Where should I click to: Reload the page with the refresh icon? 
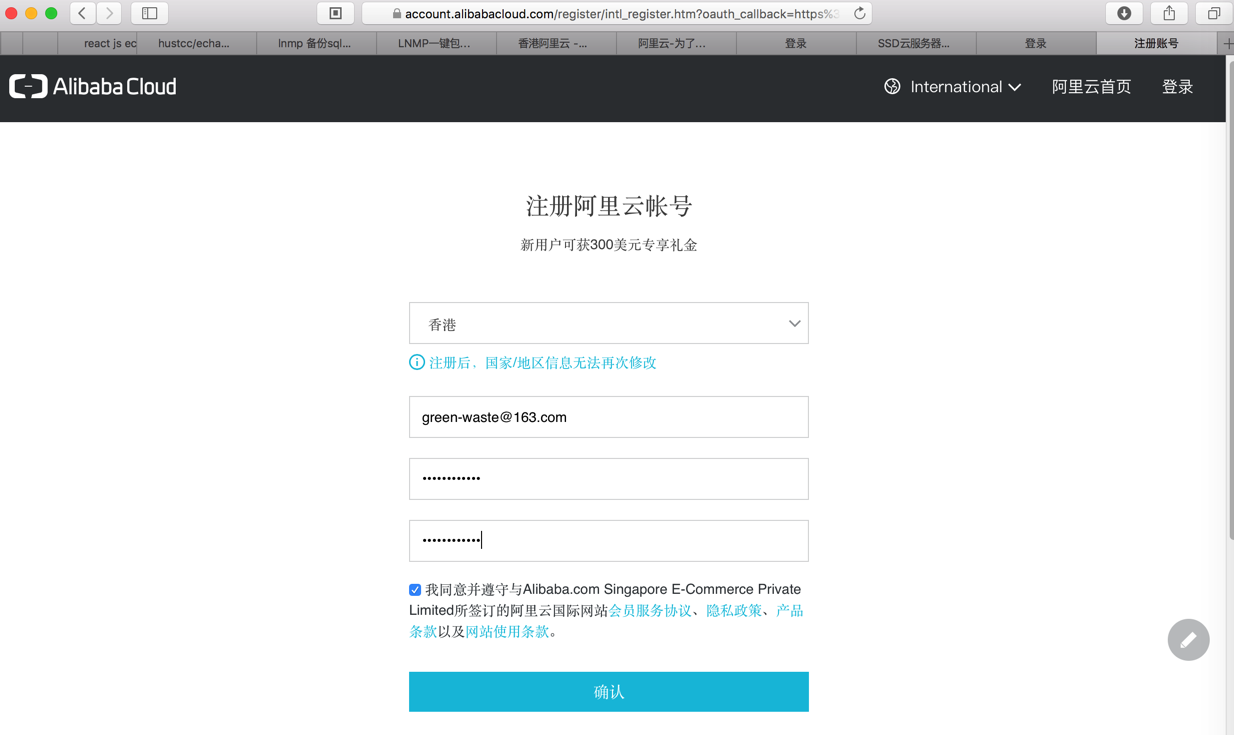click(x=859, y=13)
